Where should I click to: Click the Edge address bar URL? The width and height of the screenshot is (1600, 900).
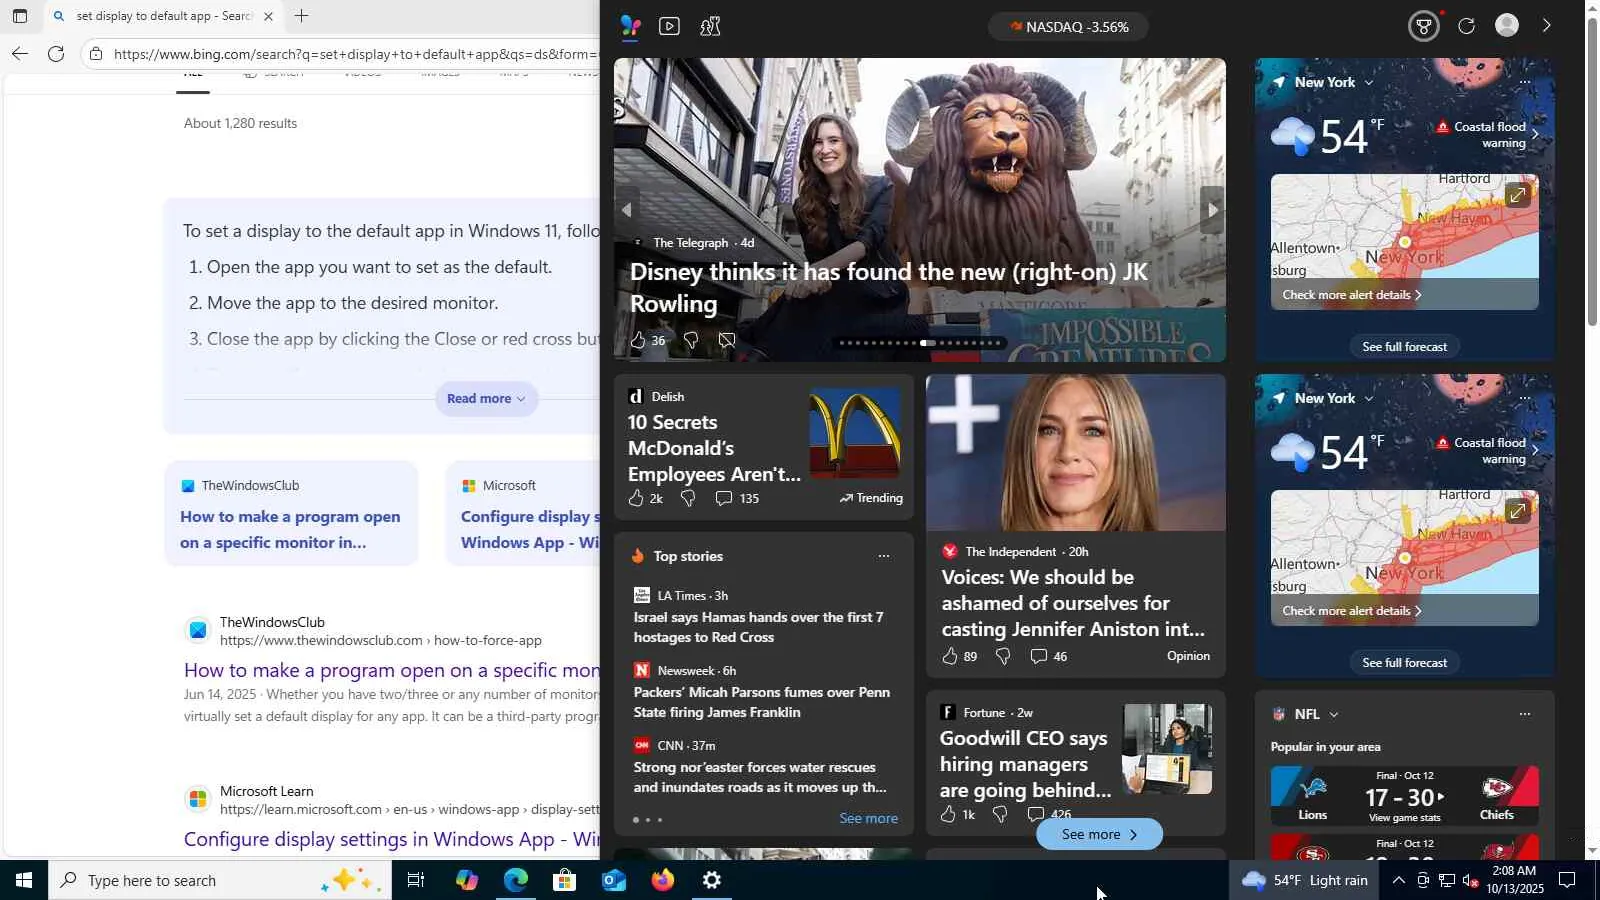pyautogui.click(x=355, y=54)
